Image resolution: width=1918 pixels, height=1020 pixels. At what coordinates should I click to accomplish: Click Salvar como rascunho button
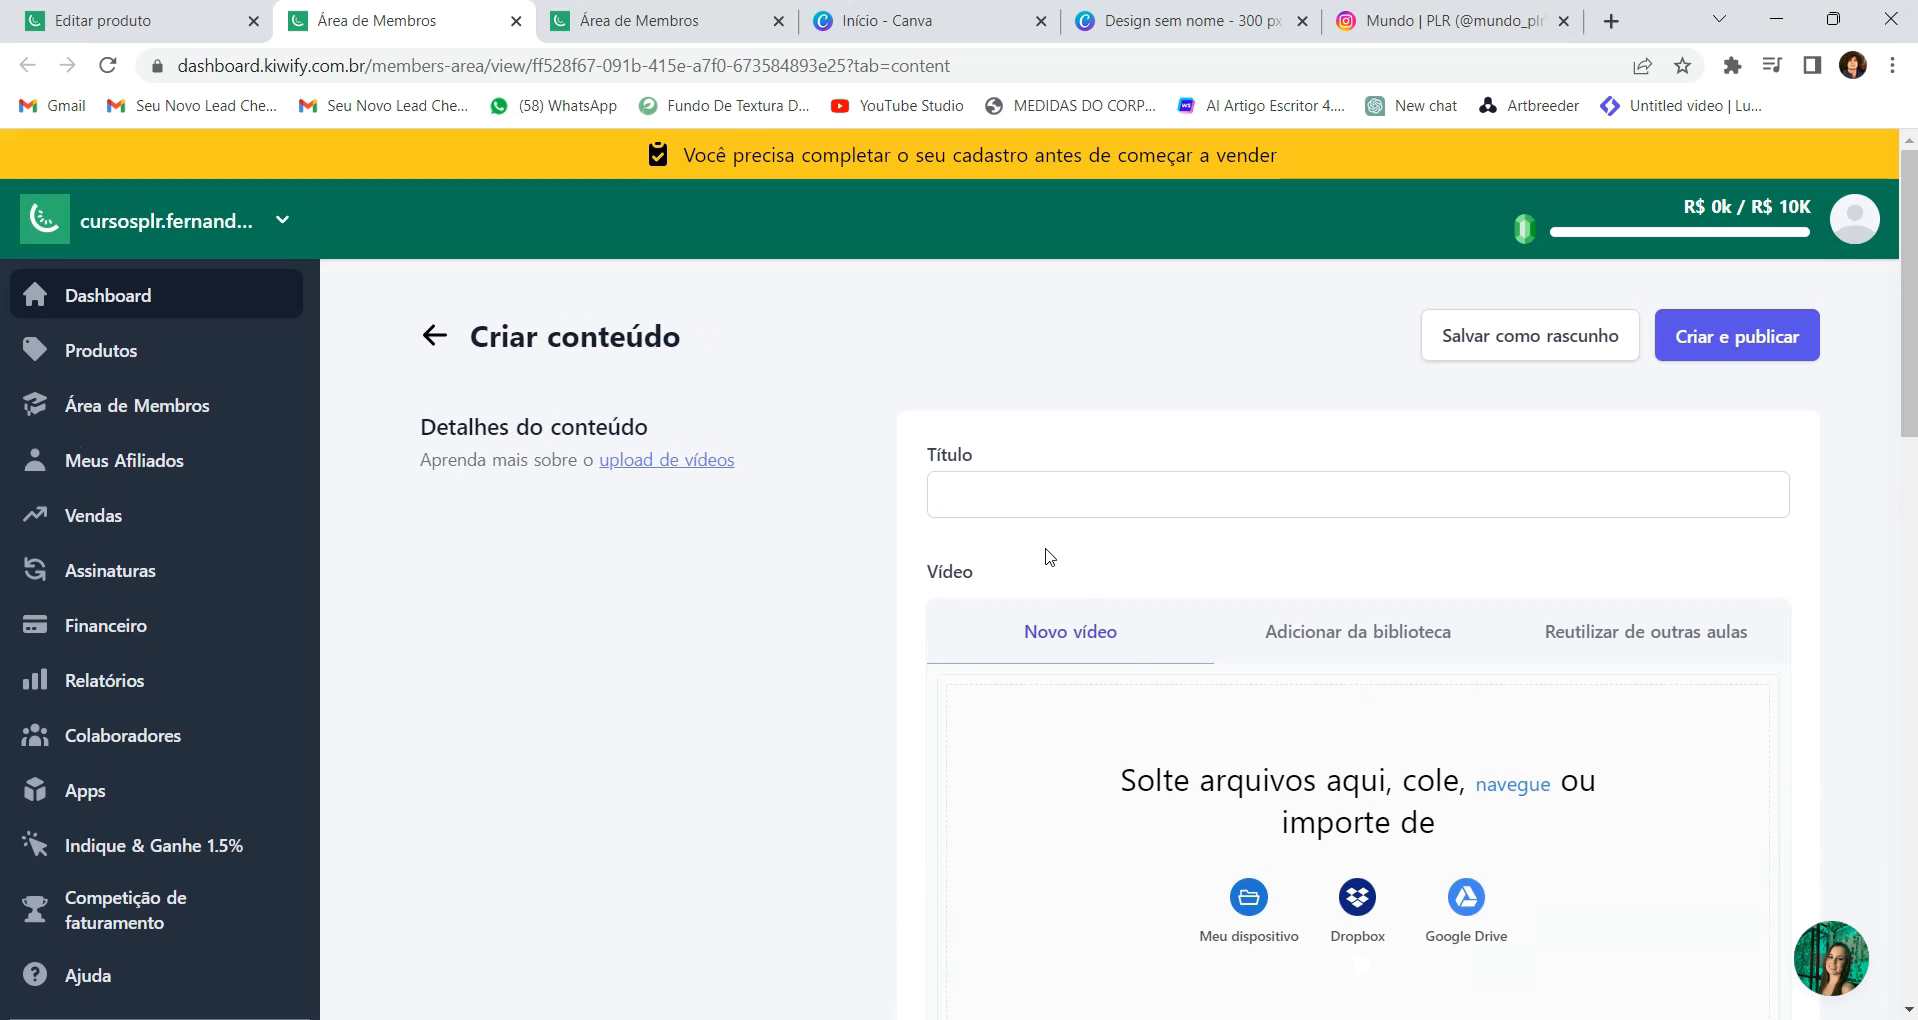[1529, 336]
